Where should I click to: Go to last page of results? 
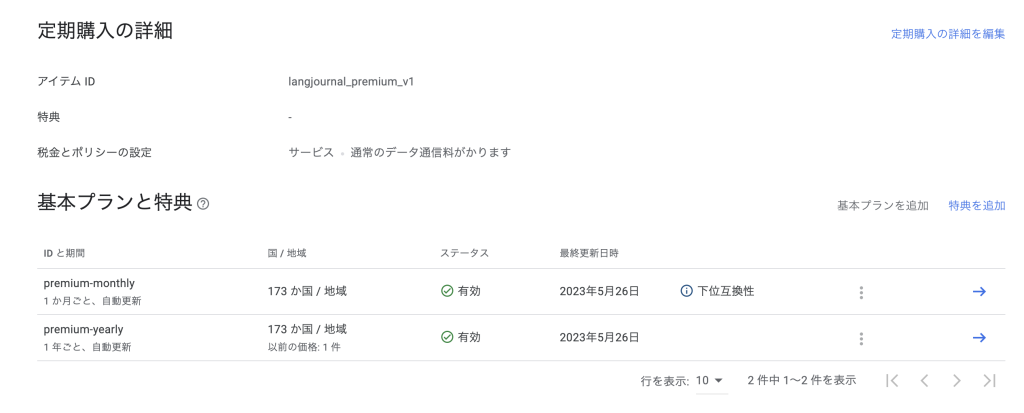989,380
